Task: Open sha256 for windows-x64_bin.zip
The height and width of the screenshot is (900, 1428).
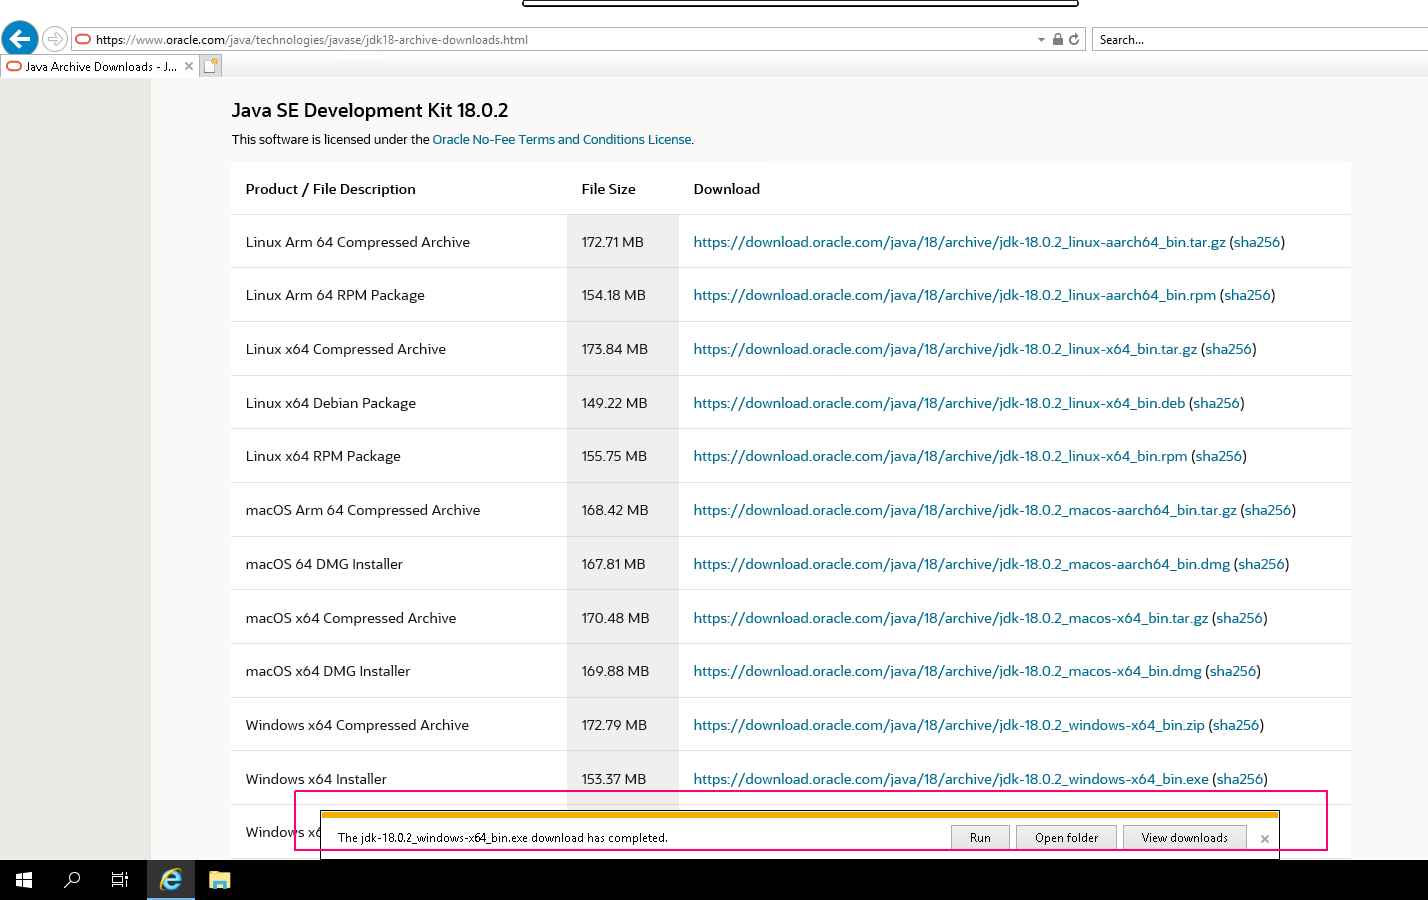Action: pyautogui.click(x=1236, y=725)
